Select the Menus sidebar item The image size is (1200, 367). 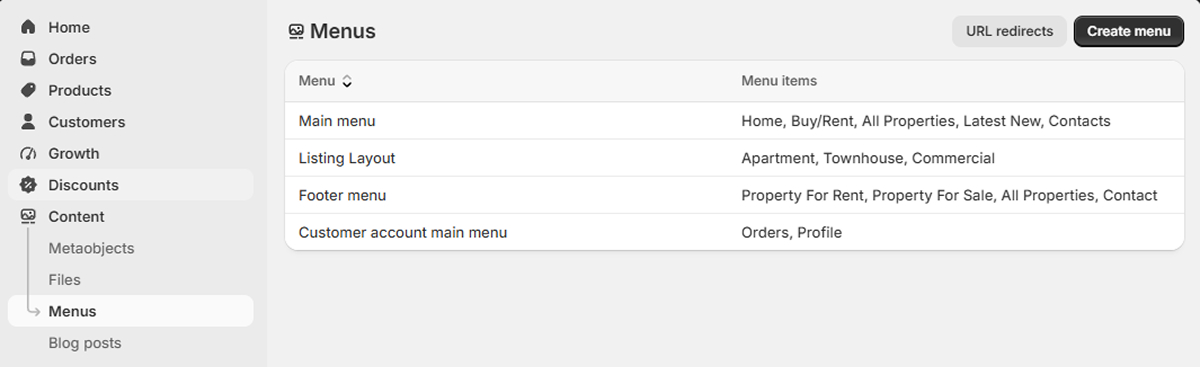pos(130,311)
